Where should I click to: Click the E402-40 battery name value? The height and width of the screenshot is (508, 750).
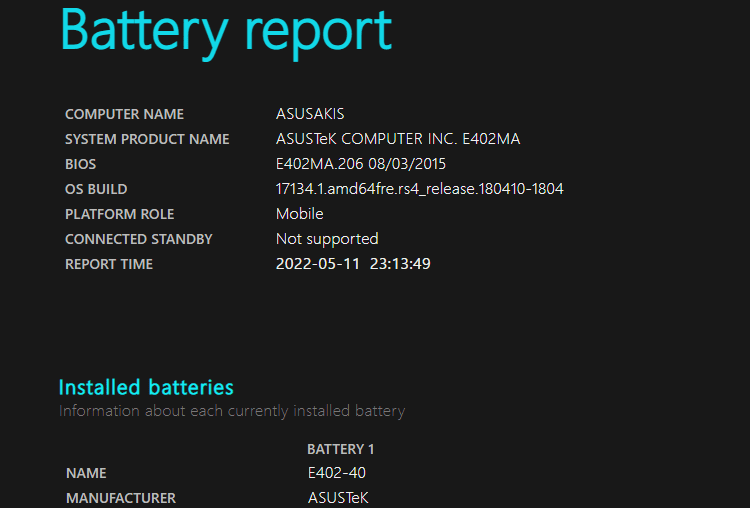click(x=337, y=473)
